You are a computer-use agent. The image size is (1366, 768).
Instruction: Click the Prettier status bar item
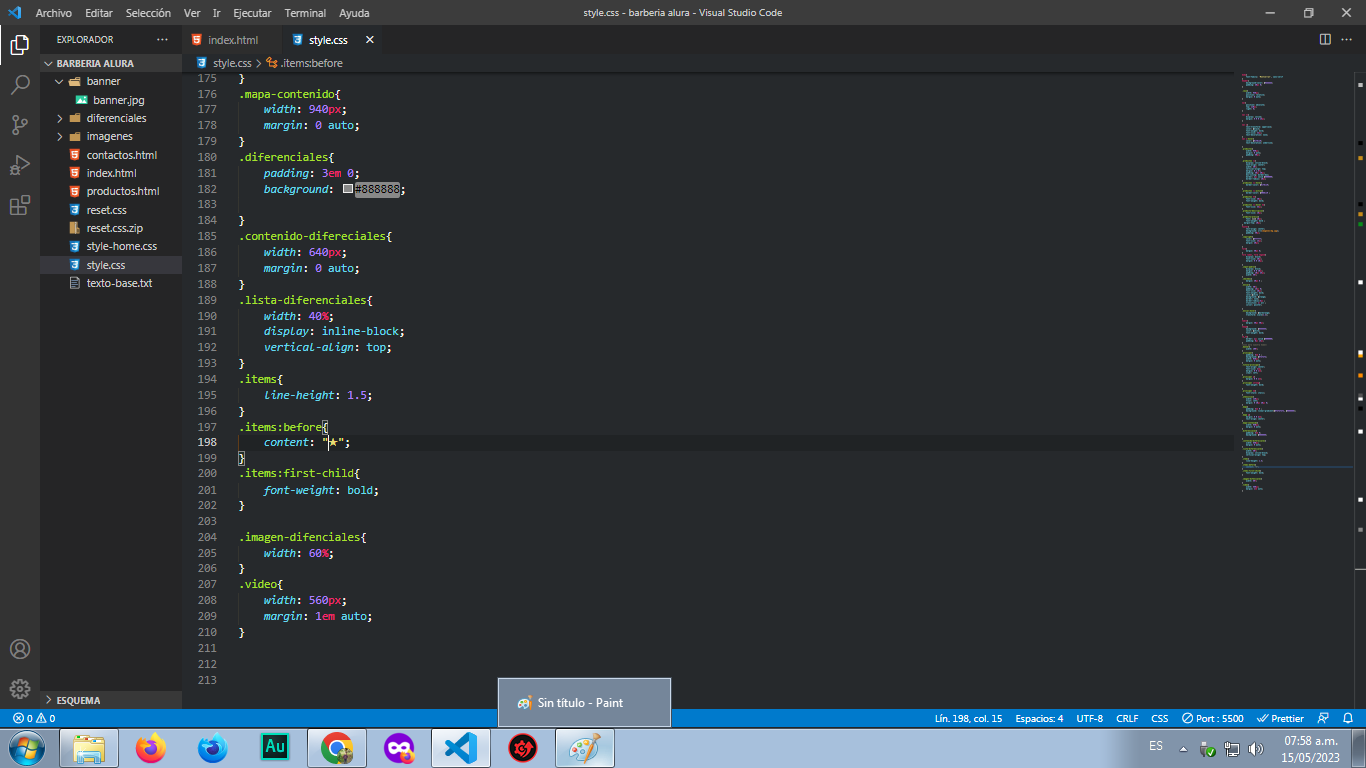(1280, 718)
